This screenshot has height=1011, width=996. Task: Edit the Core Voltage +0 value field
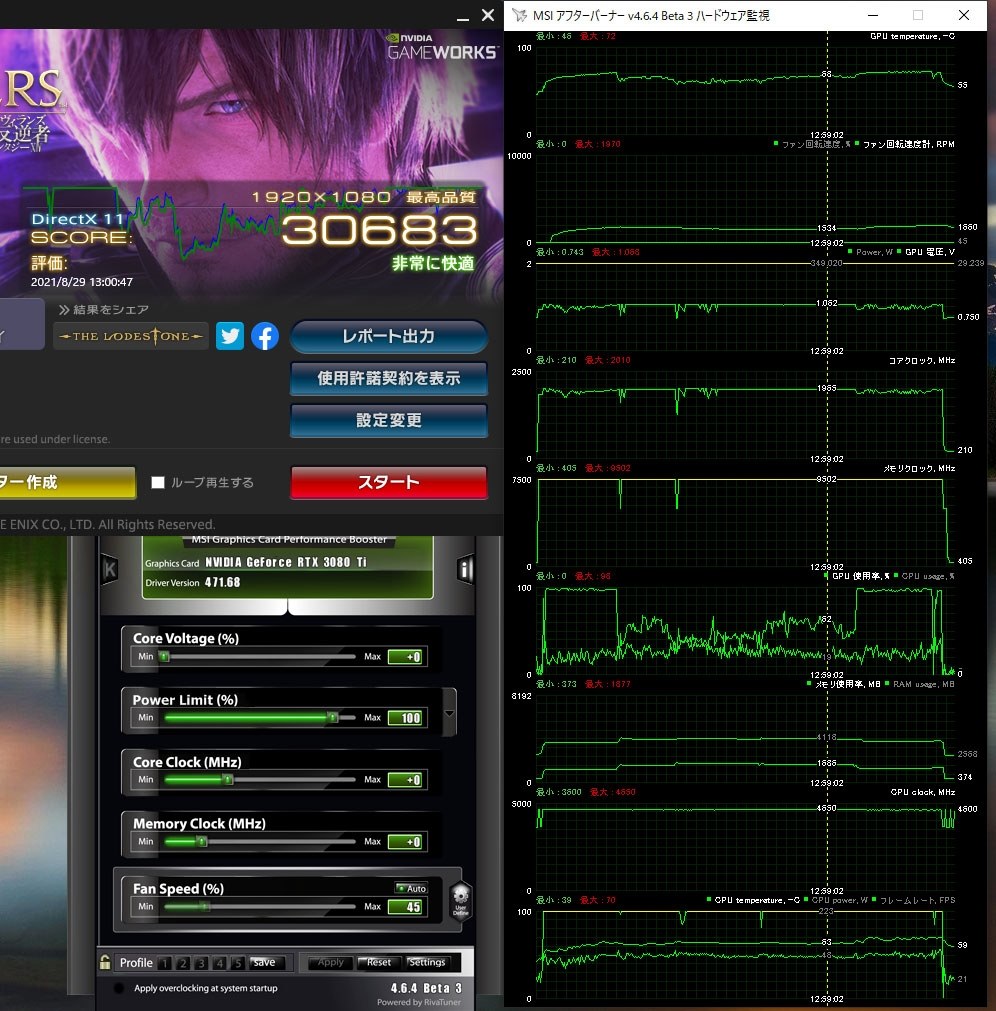click(405, 656)
